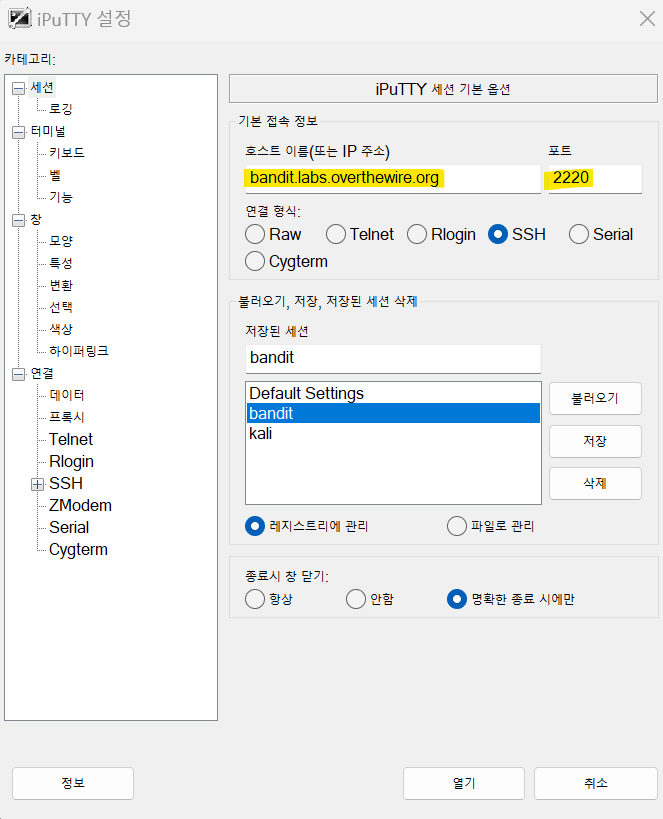Open the 하이퍼링크 settings page

click(x=80, y=351)
